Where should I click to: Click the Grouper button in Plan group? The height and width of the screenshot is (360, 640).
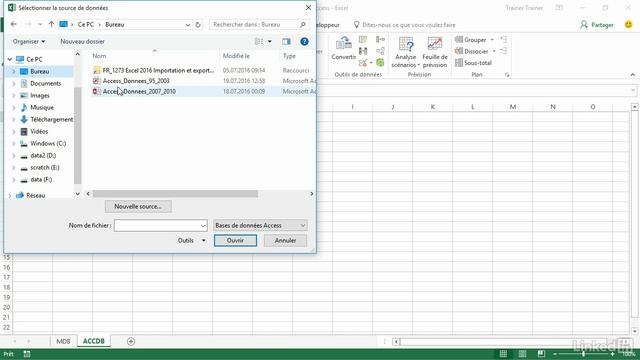(471, 40)
